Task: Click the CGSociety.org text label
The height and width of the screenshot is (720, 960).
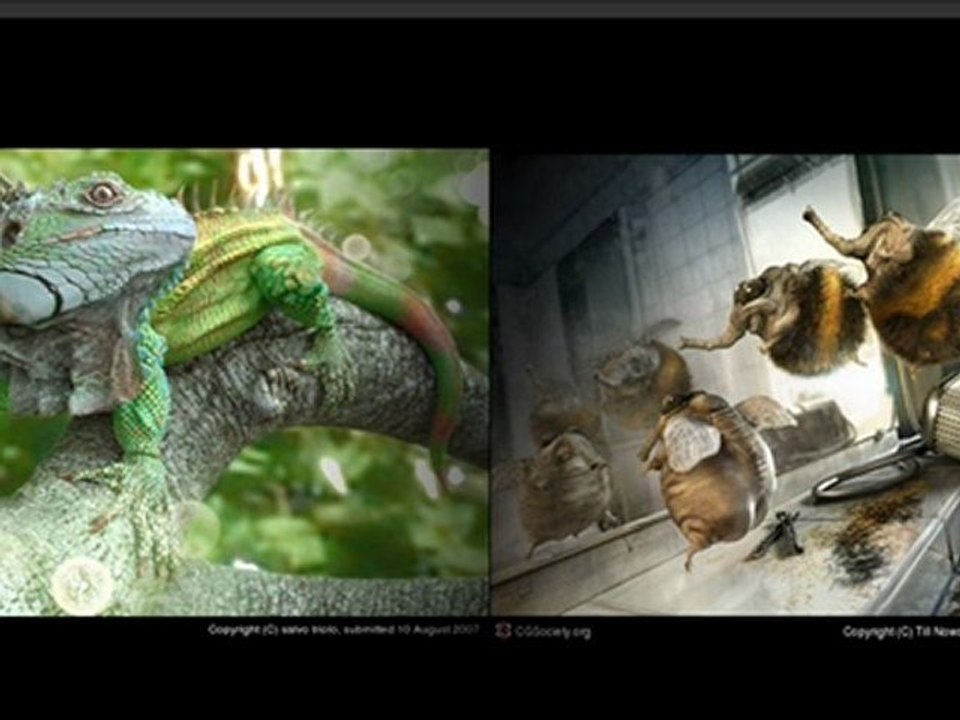Action: click(x=553, y=632)
